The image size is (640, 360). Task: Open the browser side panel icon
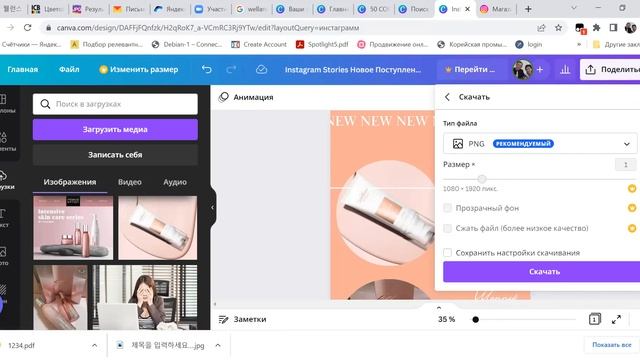tap(613, 28)
